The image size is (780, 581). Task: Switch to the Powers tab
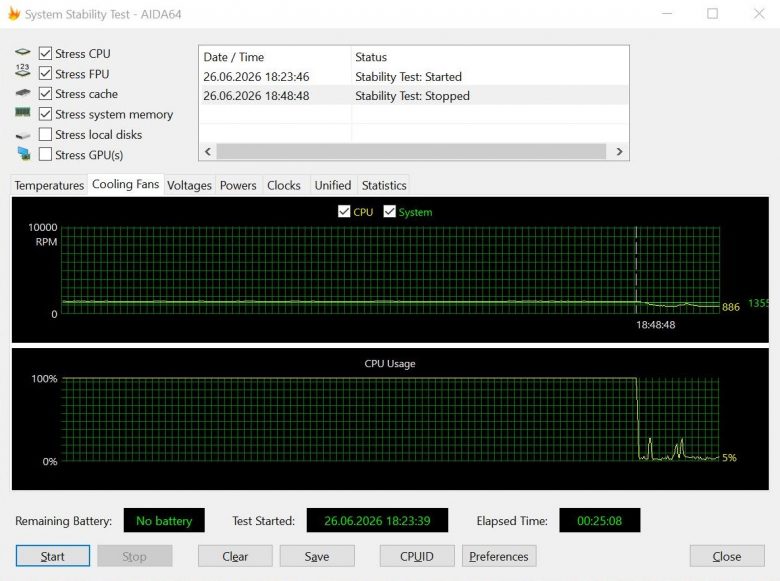coord(238,185)
